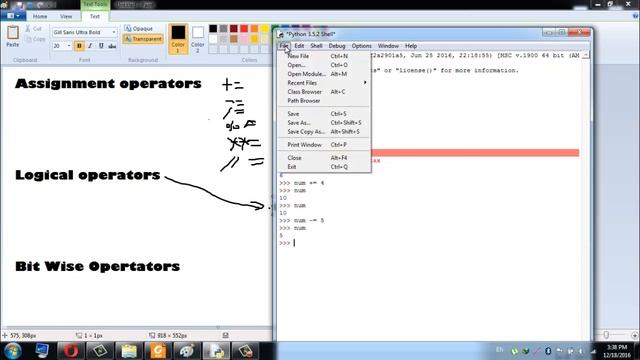Toggle Strikethrough text formatting in Paint
This screenshot has width=640, height=360.
coord(112,46)
